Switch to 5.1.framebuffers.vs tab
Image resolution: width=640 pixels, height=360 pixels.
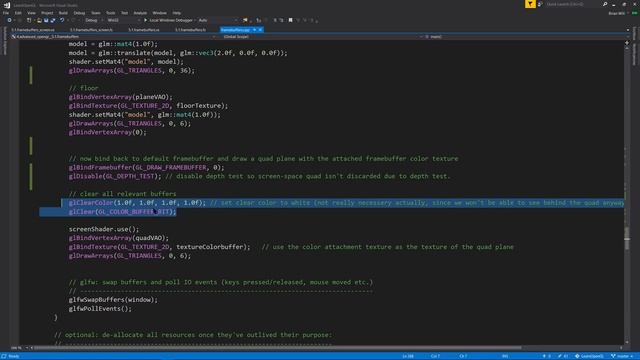[x=144, y=30]
